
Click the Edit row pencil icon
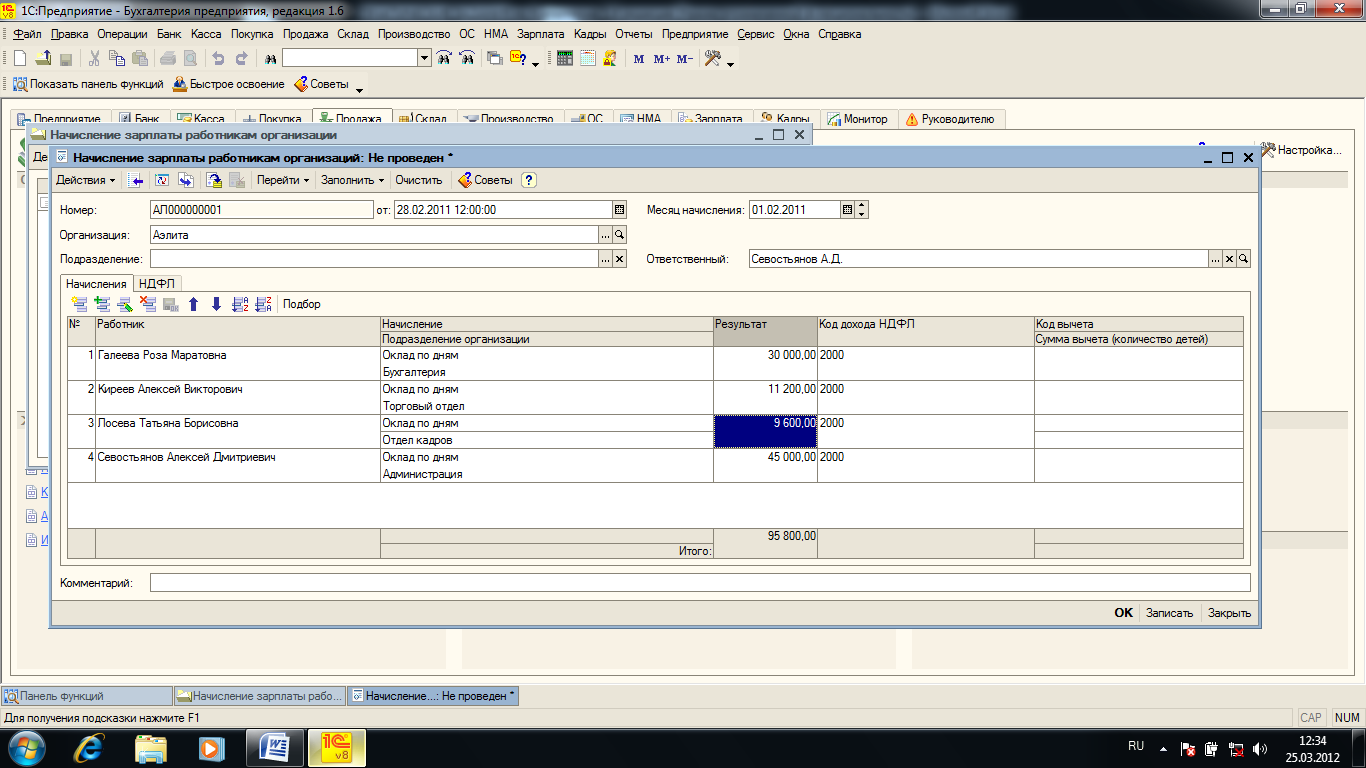125,304
